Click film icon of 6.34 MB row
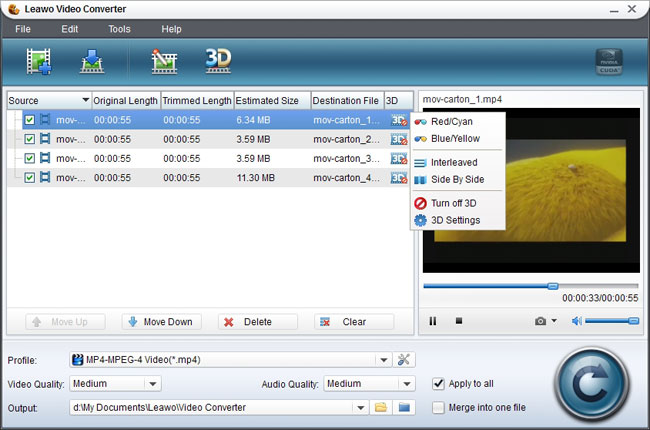 45,120
